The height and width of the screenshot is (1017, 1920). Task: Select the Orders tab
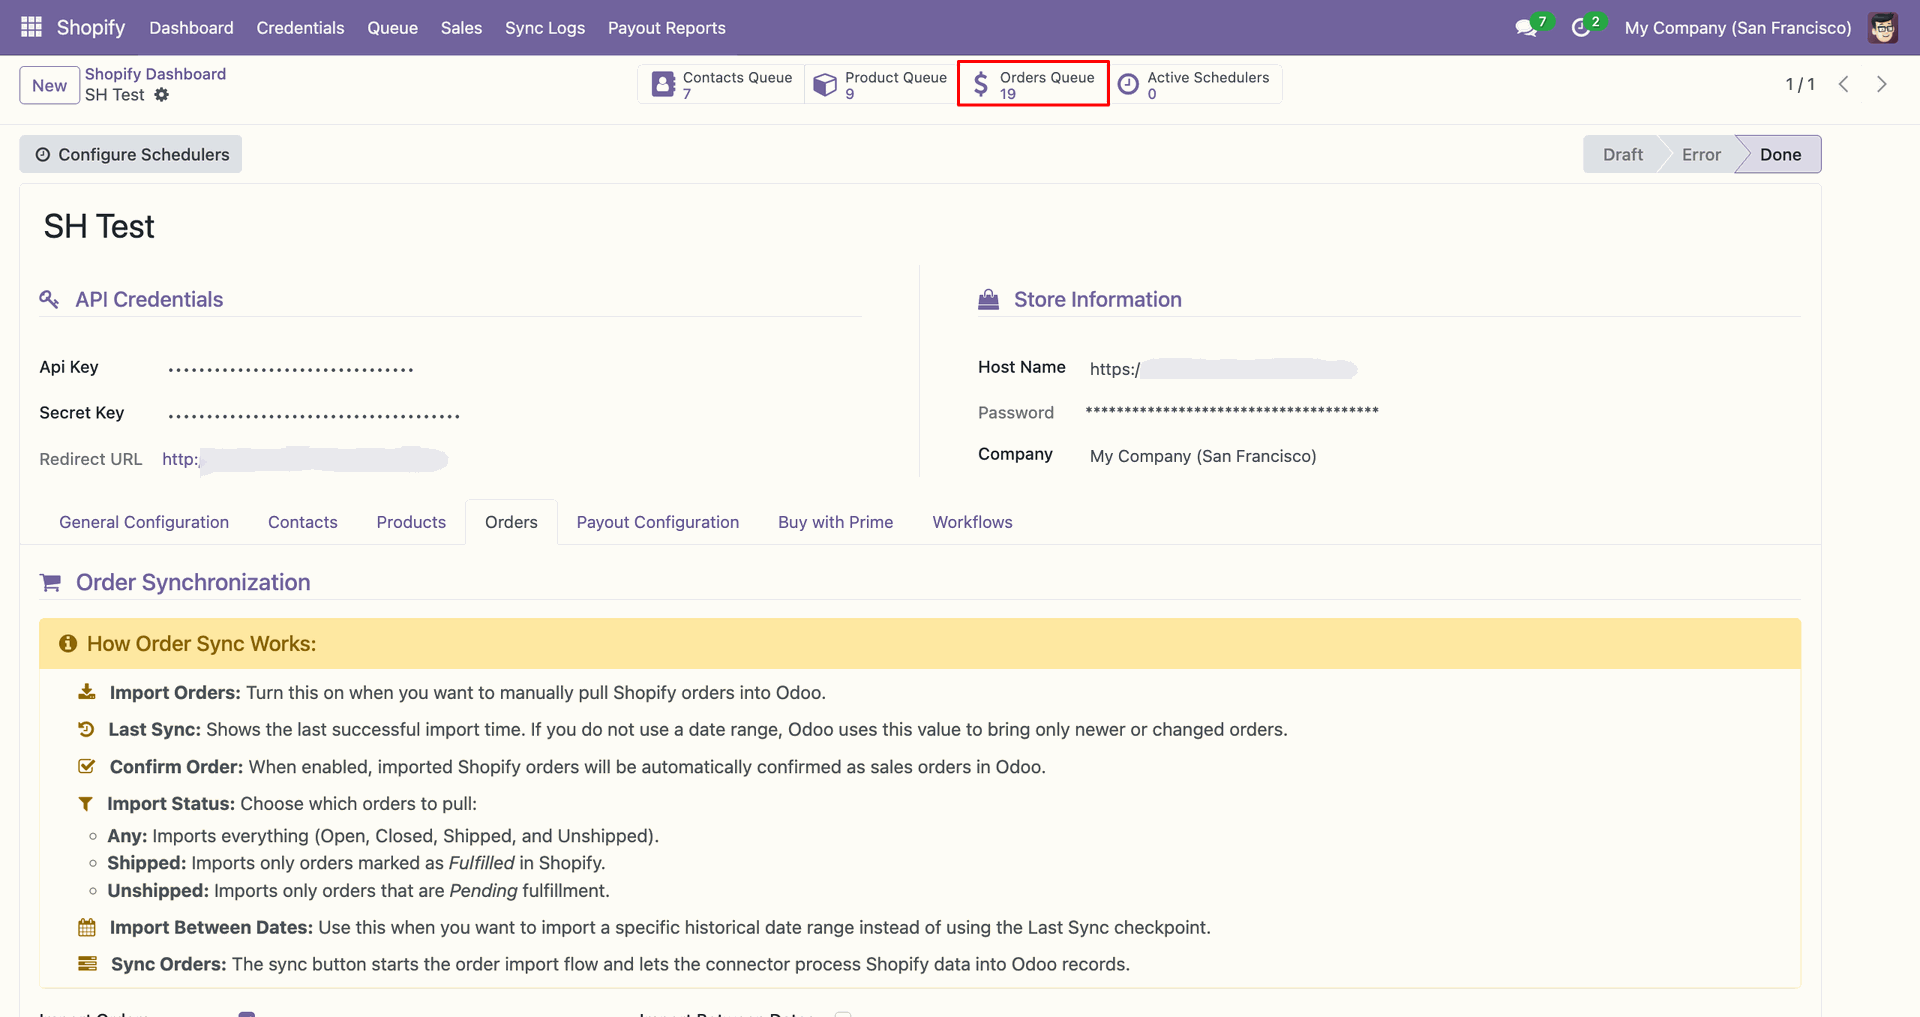point(511,522)
